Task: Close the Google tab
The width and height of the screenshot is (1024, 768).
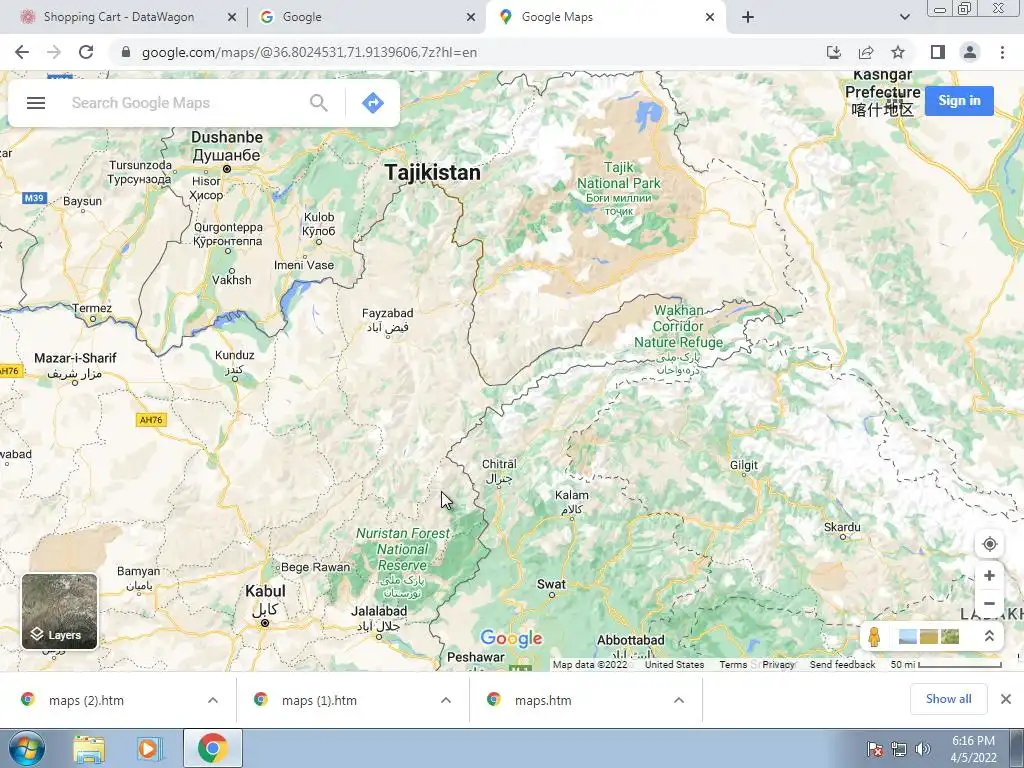Action: coord(471,18)
